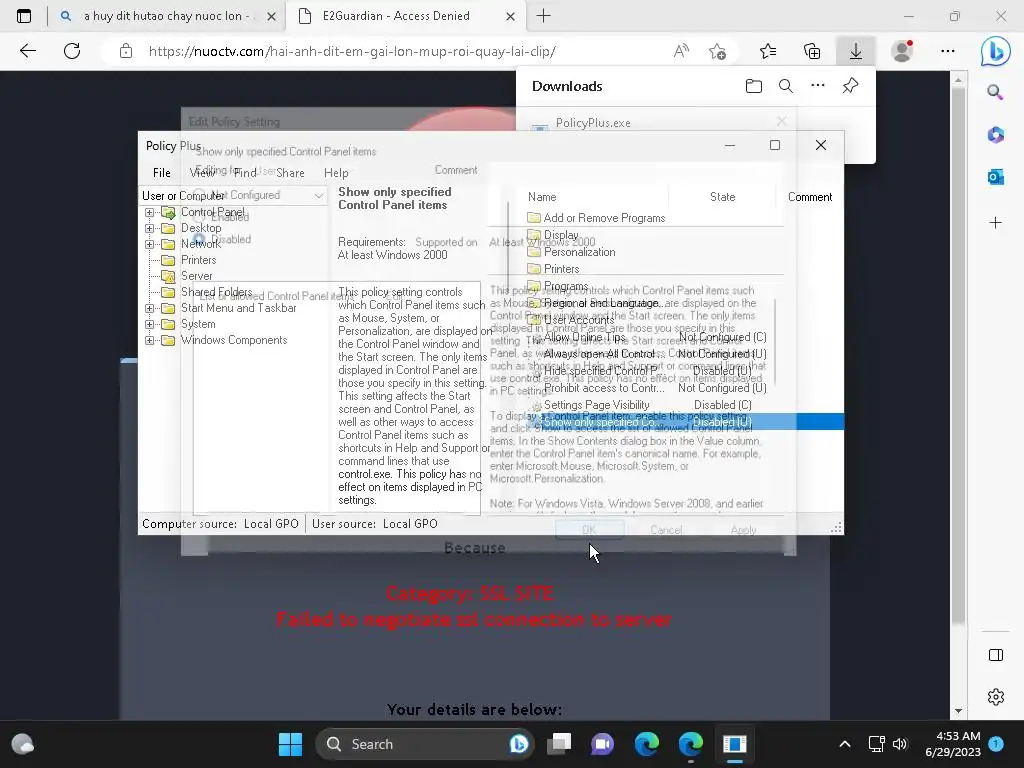Expand Start Menu and Taskbar node
Image resolution: width=1024 pixels, height=768 pixels.
150,308
